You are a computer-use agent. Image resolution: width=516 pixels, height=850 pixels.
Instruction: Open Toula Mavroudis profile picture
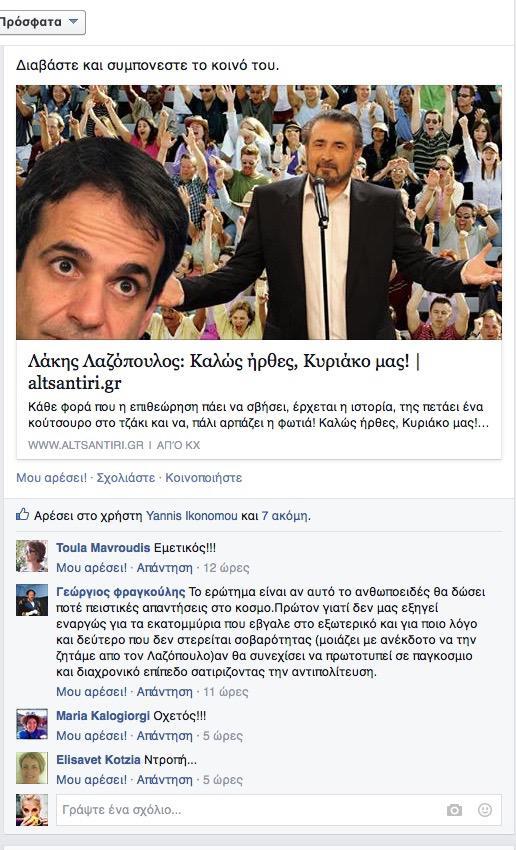point(32,556)
